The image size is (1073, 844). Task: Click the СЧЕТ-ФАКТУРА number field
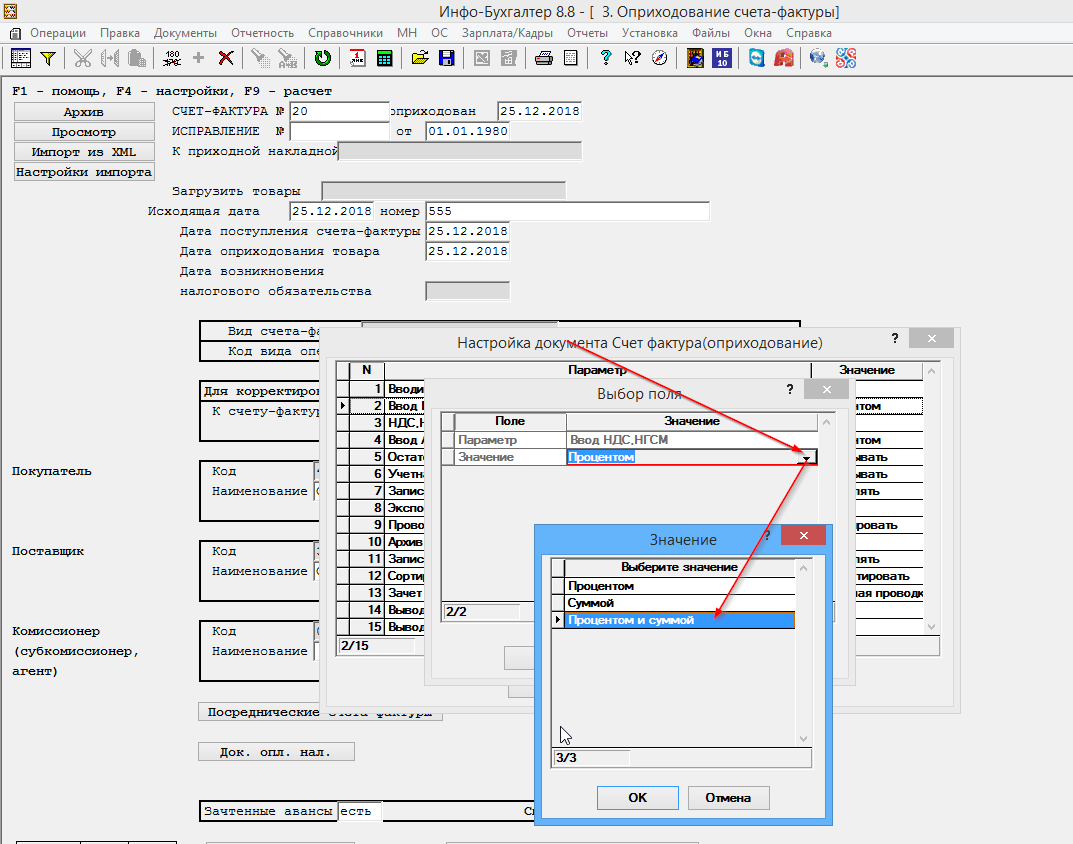(x=339, y=112)
